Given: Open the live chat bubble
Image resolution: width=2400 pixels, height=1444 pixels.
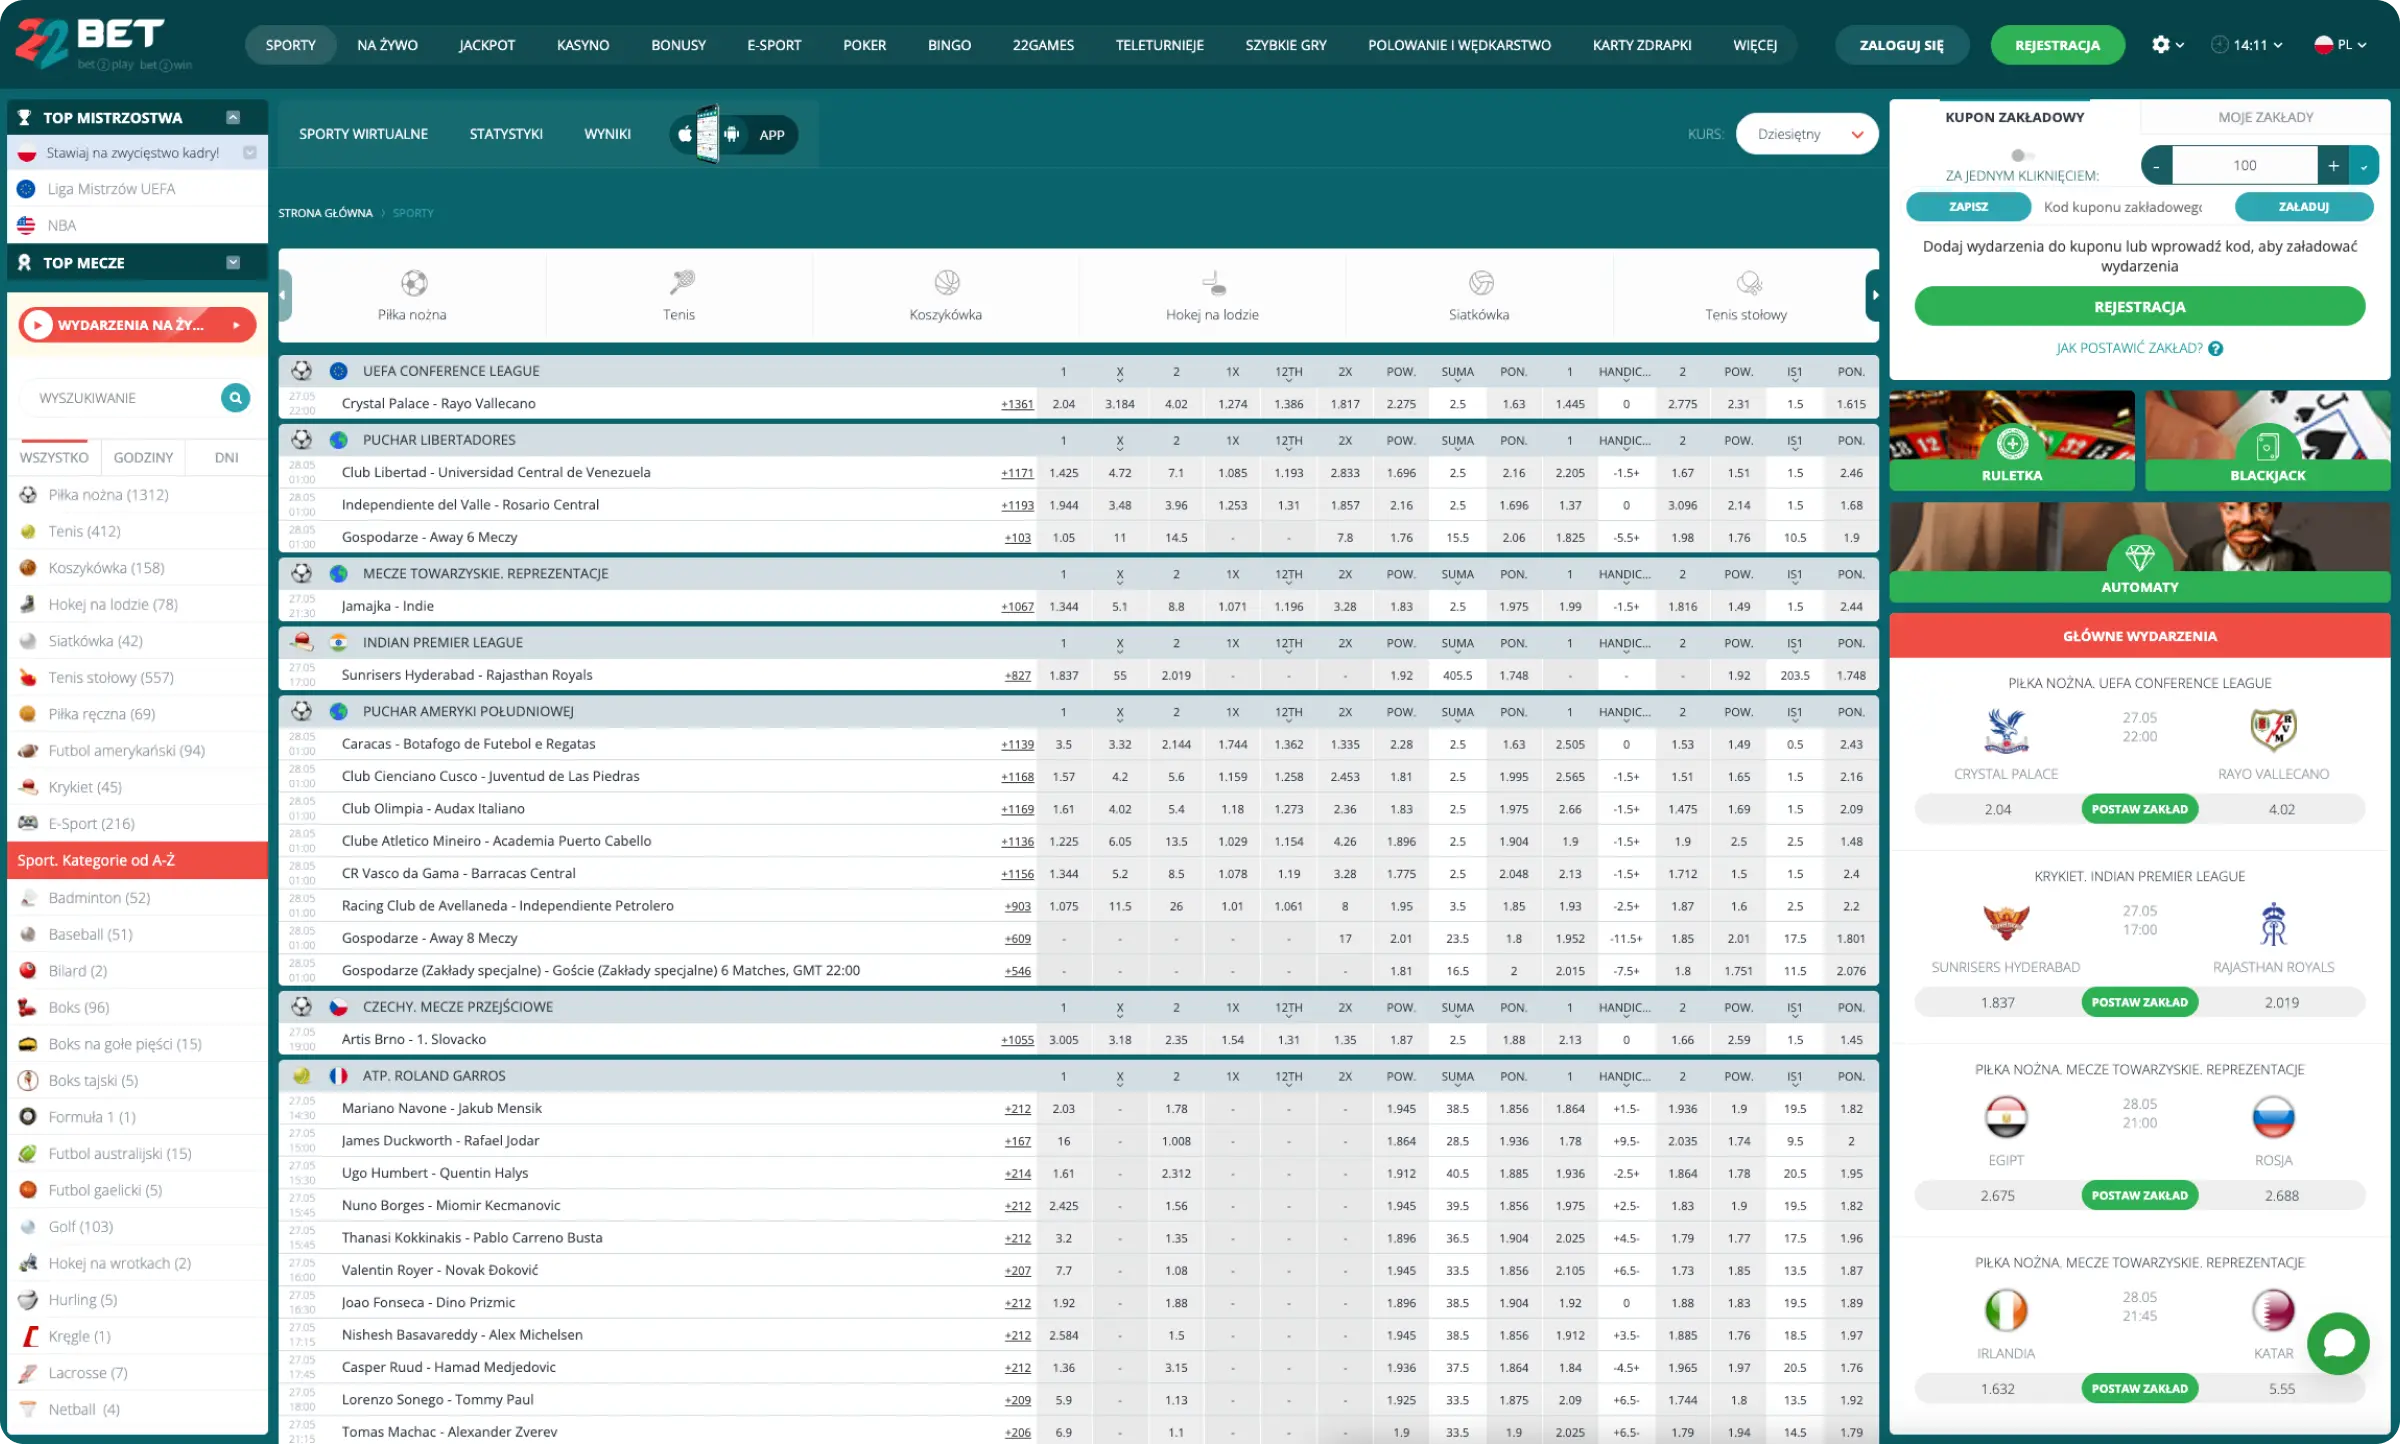Looking at the screenshot, I should click(2338, 1343).
